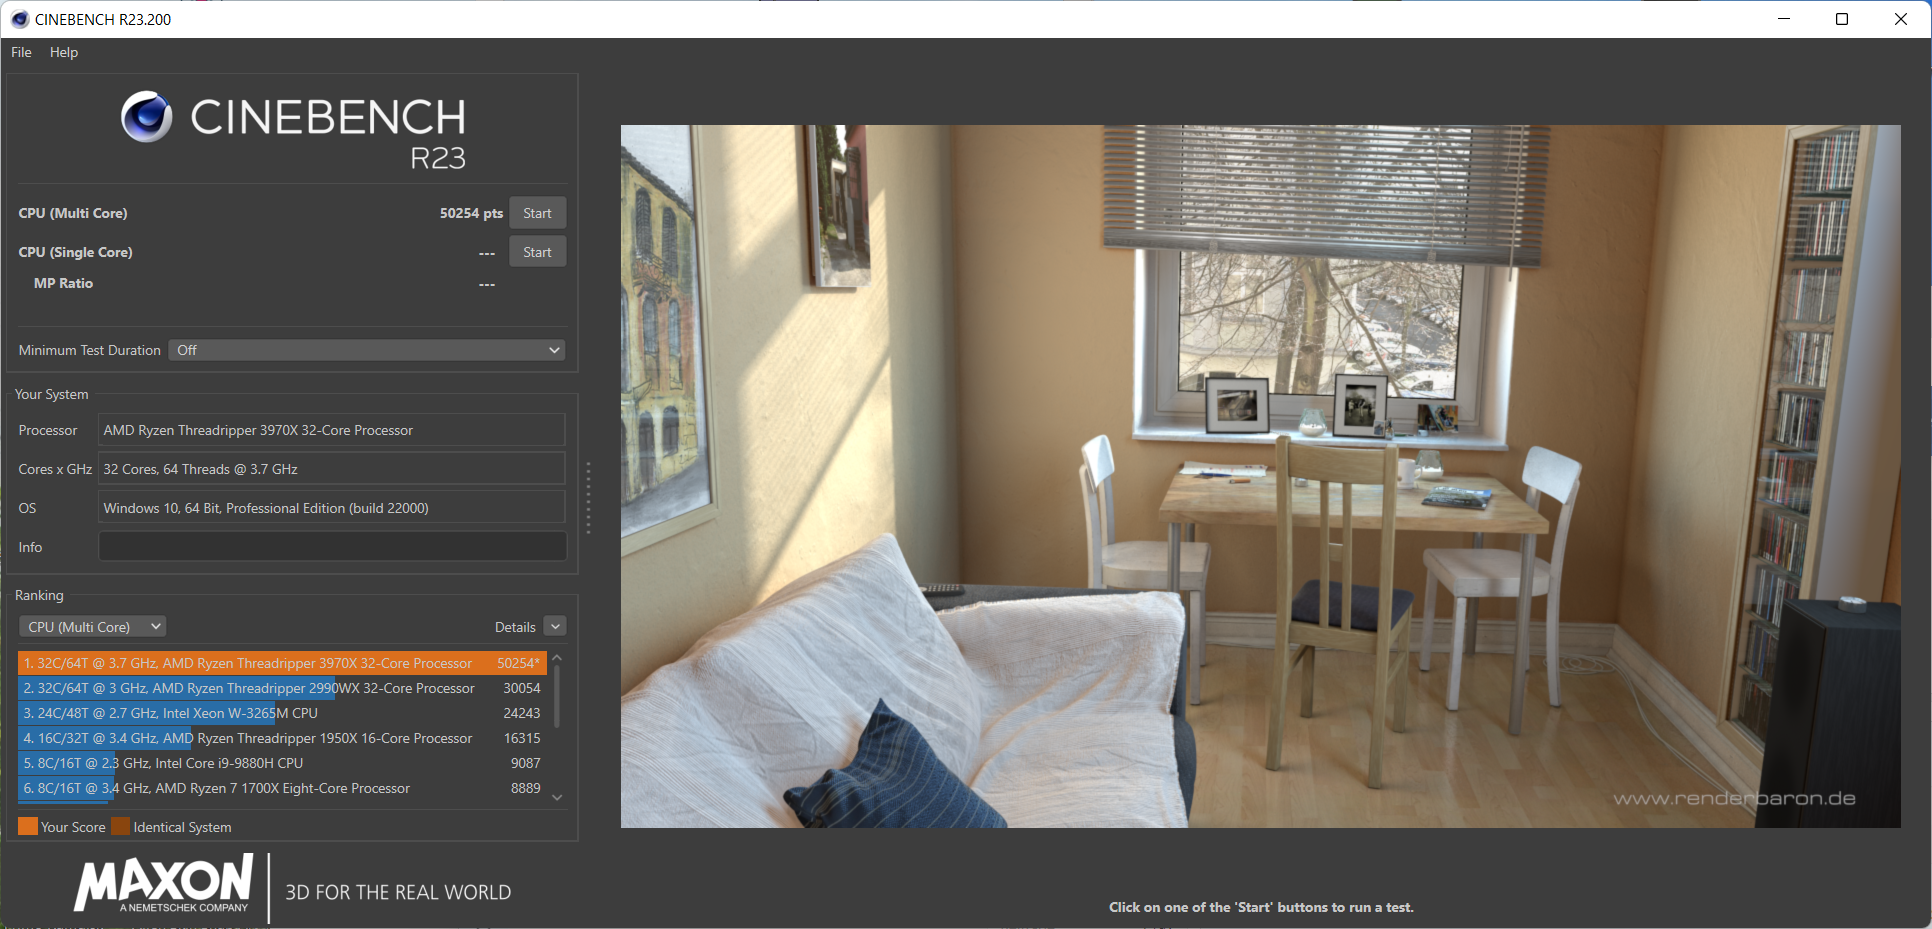The width and height of the screenshot is (1932, 929).
Task: Click the Cinebench app icon in title bar
Action: pos(19,19)
